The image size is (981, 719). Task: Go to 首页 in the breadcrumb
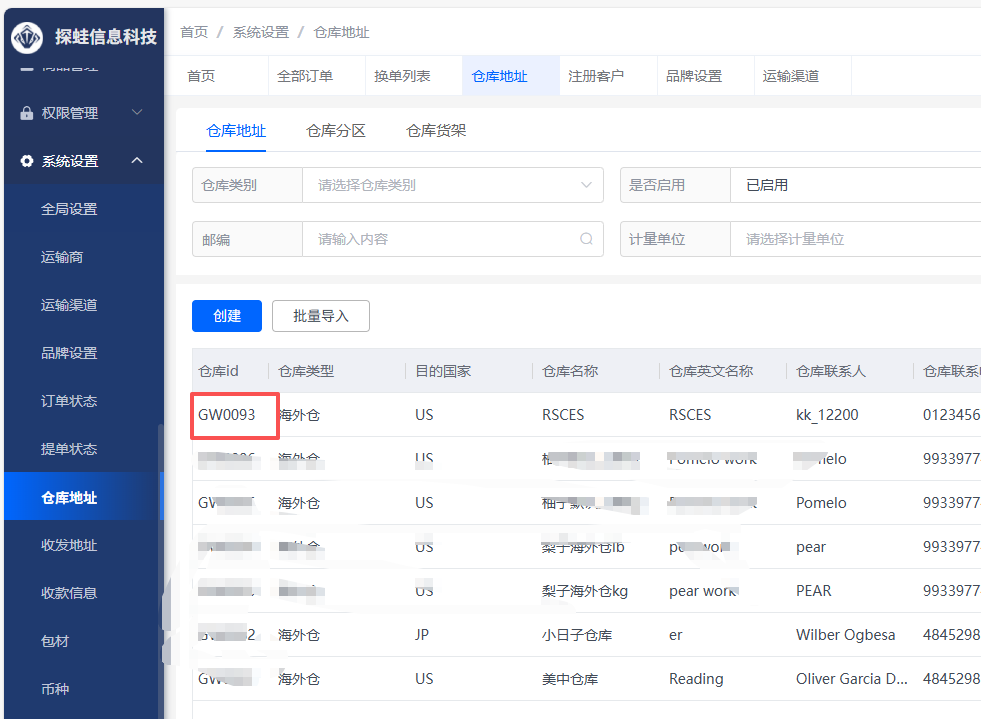(194, 33)
